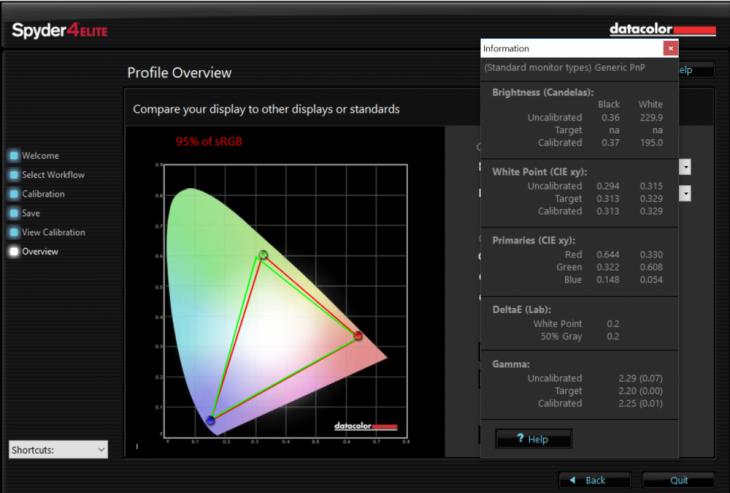Click the Calibration step indicator icon
The image size is (730, 493).
(14, 194)
